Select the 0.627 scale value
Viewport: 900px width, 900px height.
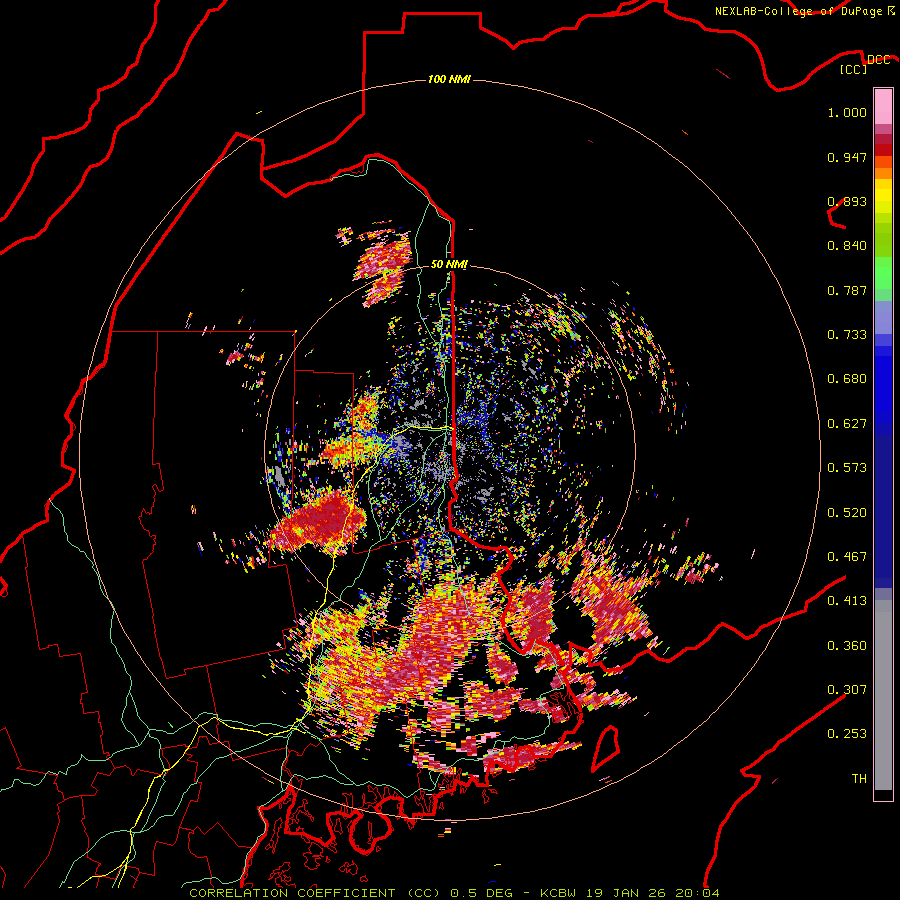pos(847,424)
